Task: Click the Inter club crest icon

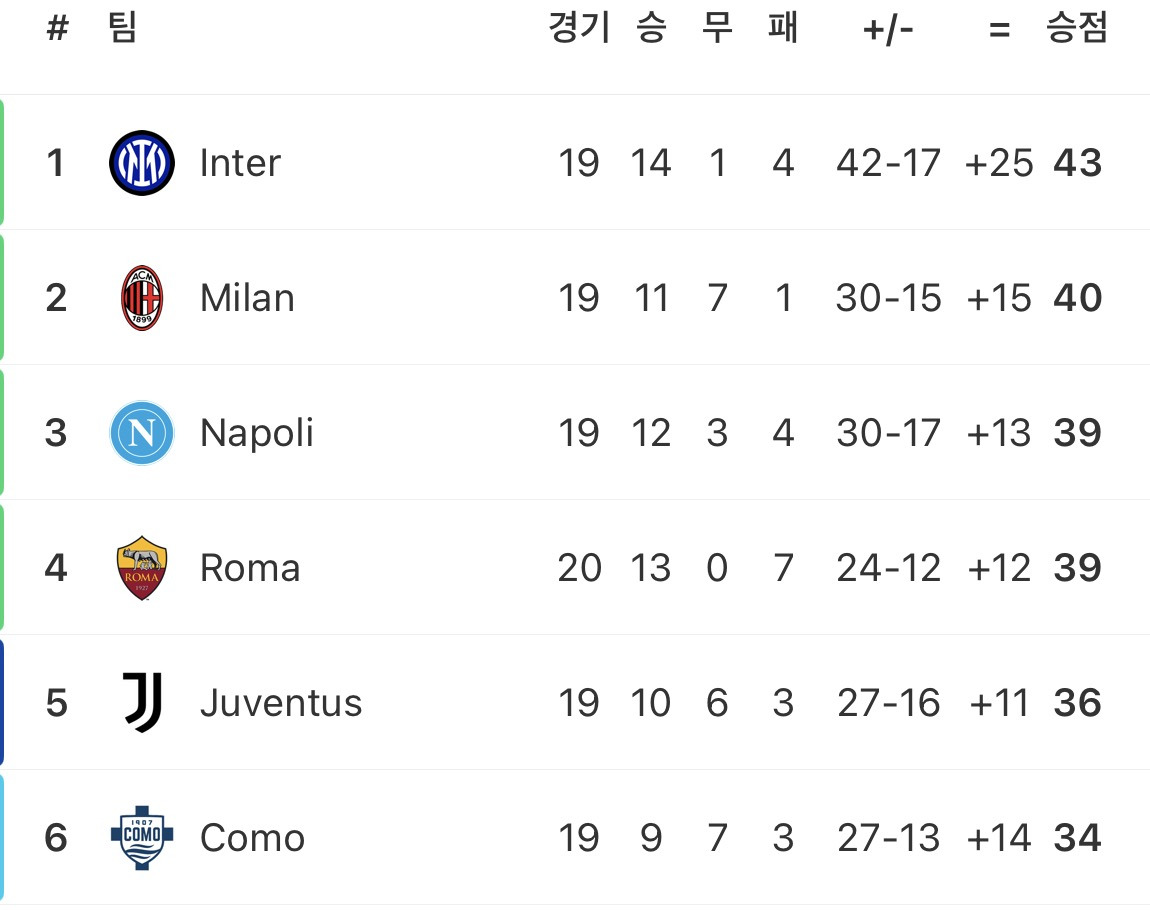Action: pos(142,163)
